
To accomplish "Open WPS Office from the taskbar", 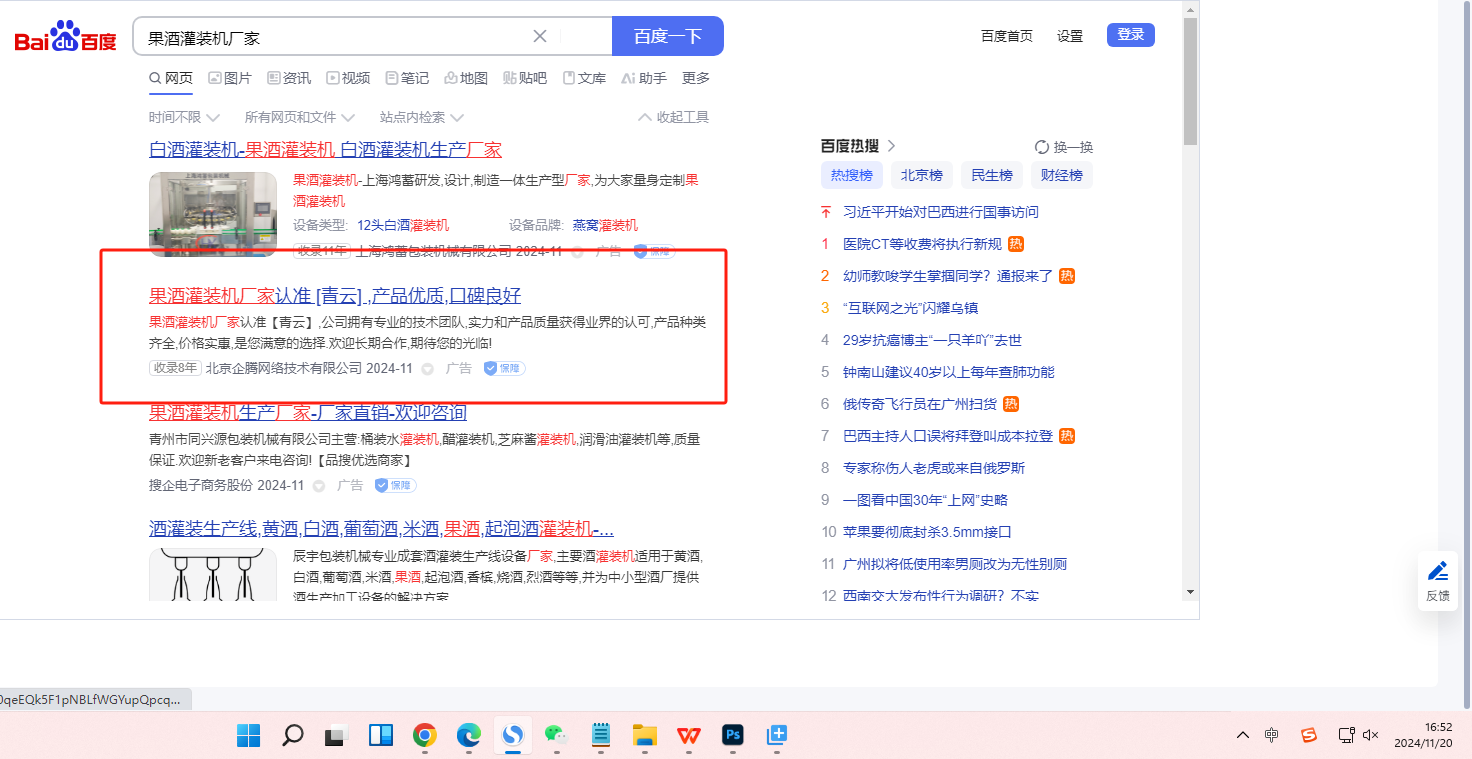I will click(688, 736).
